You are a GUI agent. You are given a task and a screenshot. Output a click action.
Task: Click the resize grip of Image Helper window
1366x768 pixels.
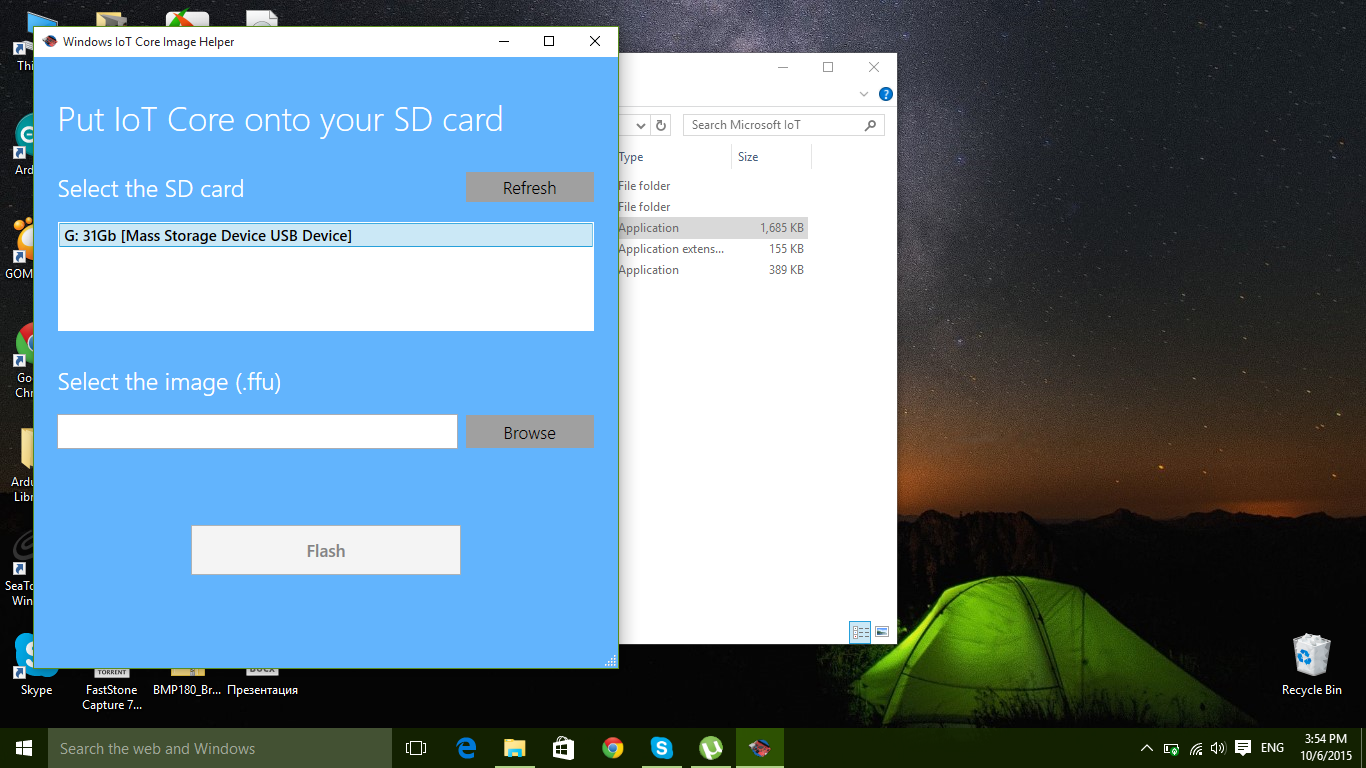tap(611, 660)
